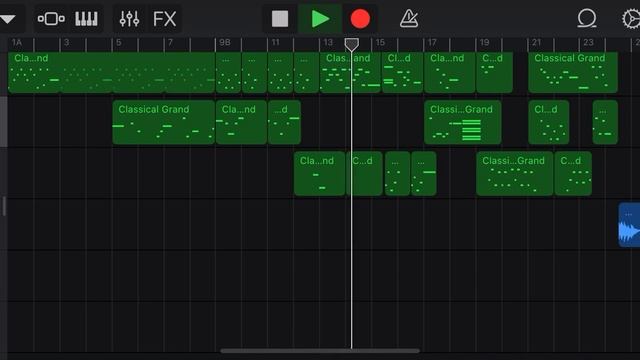Image resolution: width=640 pixels, height=360 pixels.
Task: Select first track's long 'Cla...nd' region at bar 1
Action: pyautogui.click(x=111, y=72)
